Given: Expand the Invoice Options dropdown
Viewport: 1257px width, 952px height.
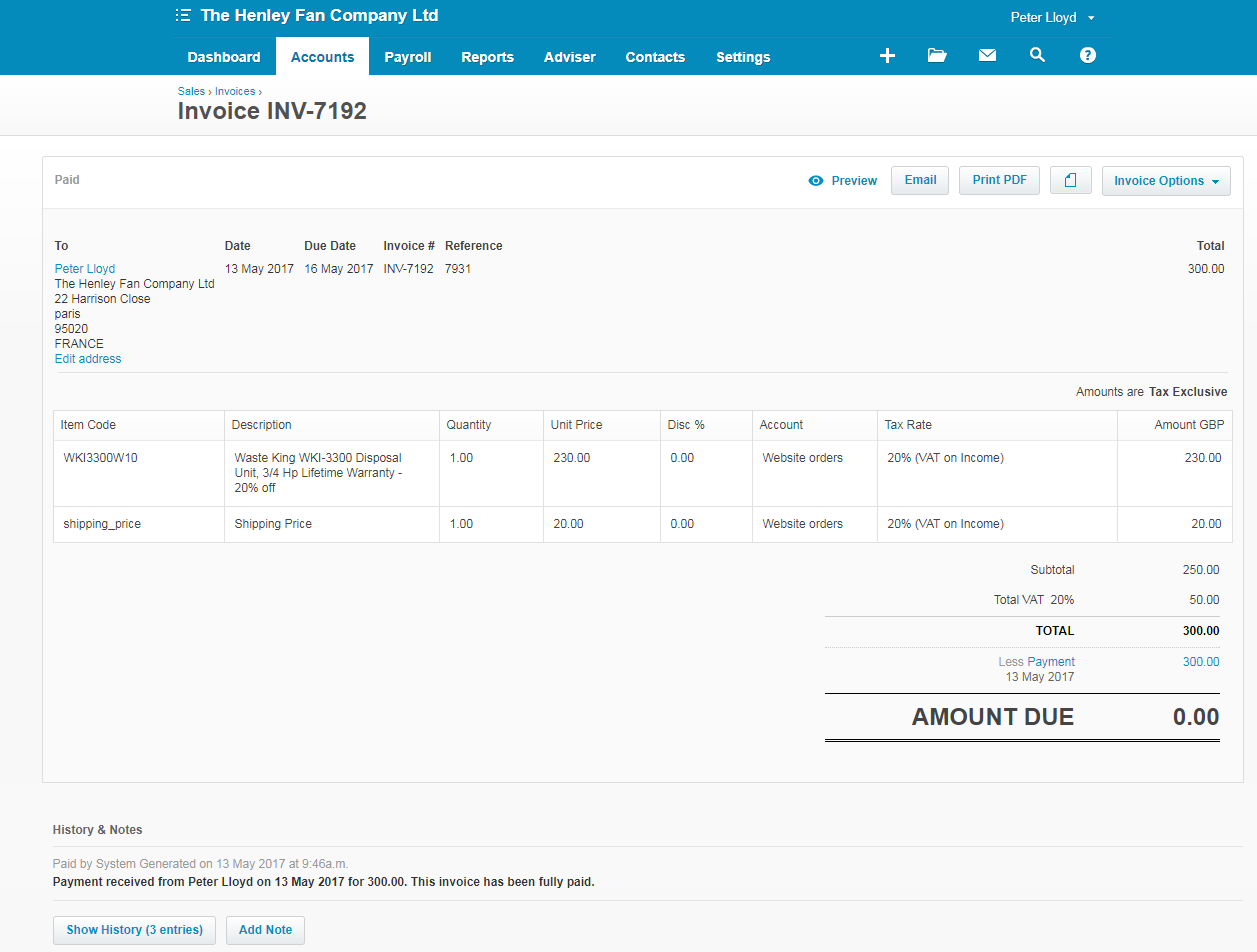Looking at the screenshot, I should point(1165,181).
